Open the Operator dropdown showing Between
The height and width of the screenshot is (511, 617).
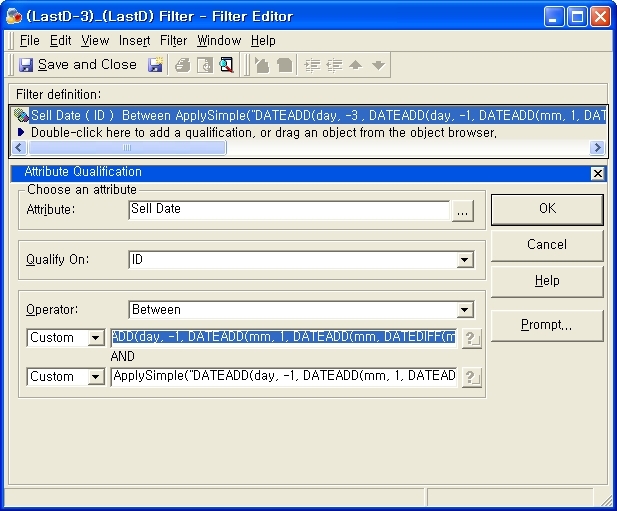click(x=464, y=310)
